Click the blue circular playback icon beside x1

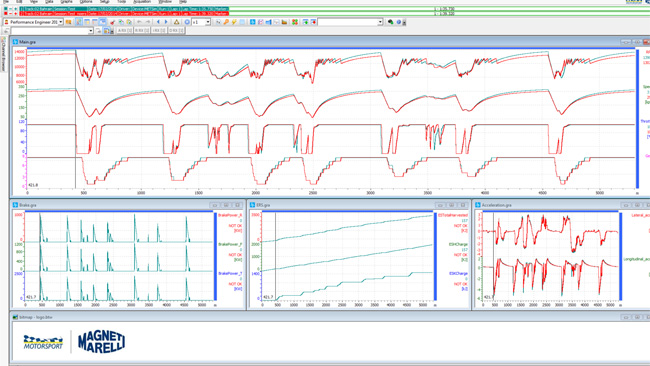pos(187,22)
